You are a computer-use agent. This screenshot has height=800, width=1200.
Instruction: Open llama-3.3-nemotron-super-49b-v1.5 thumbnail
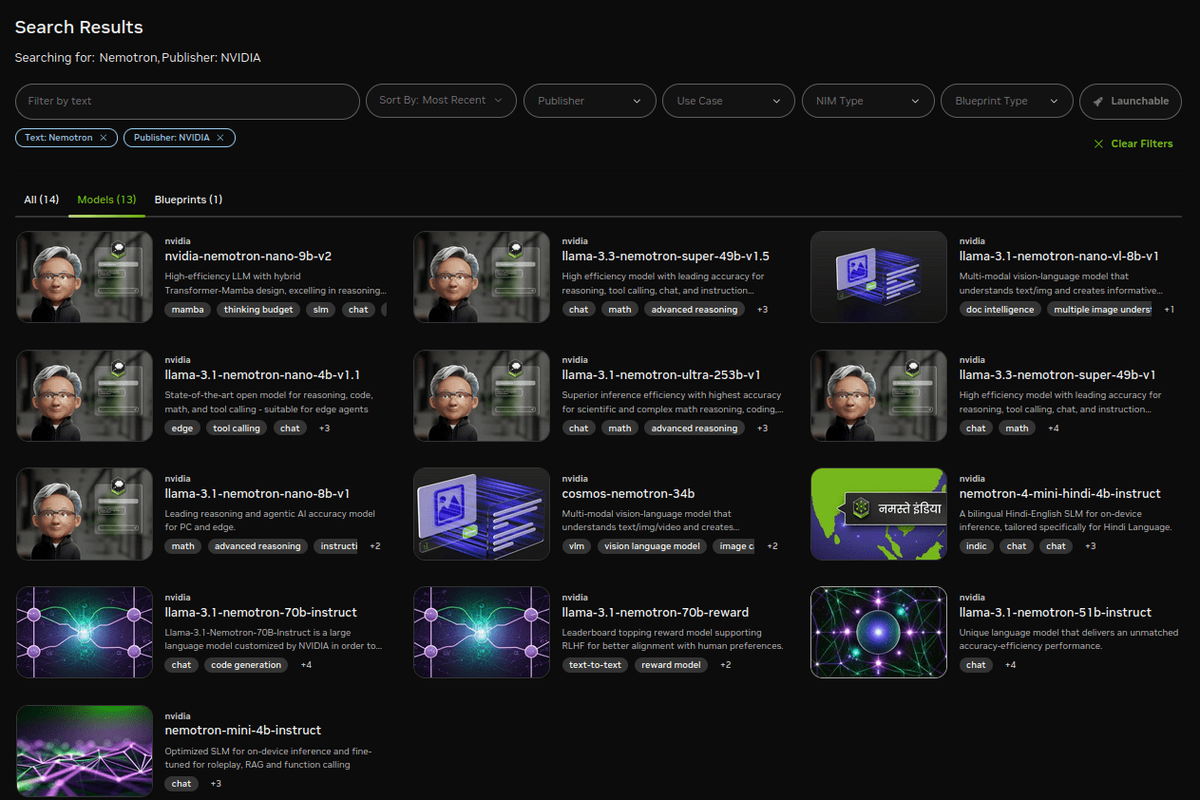click(482, 277)
